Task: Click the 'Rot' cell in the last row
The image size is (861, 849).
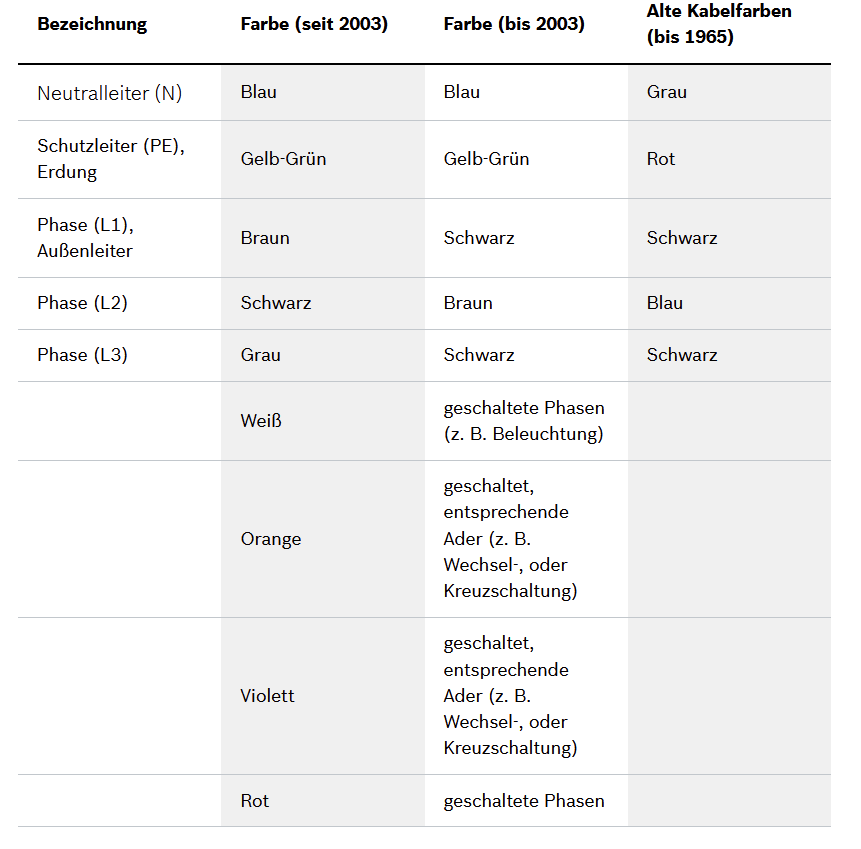Action: click(255, 801)
